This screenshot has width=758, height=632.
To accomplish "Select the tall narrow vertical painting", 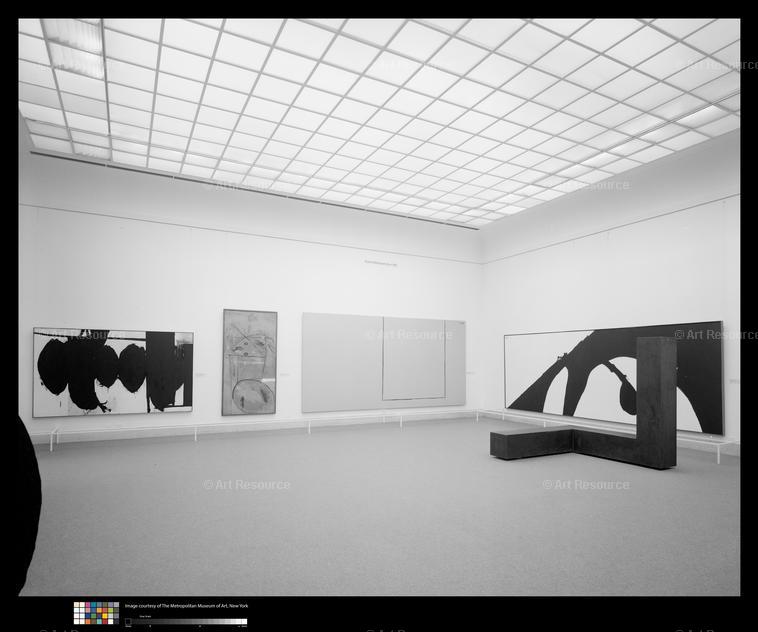I will point(249,362).
